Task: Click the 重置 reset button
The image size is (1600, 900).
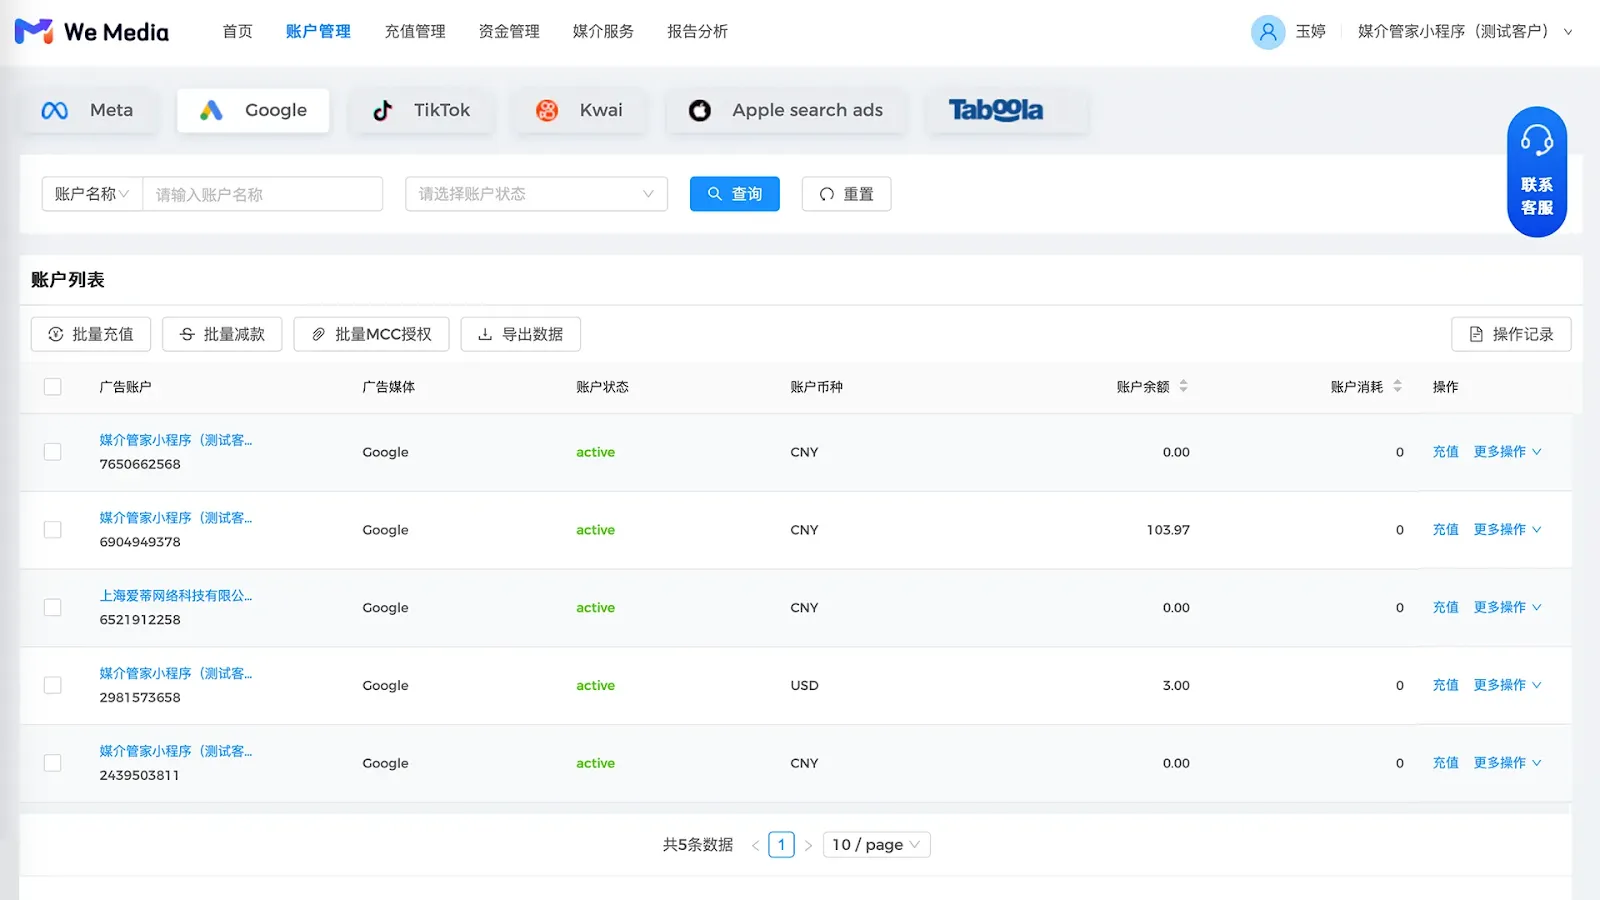Action: [846, 194]
